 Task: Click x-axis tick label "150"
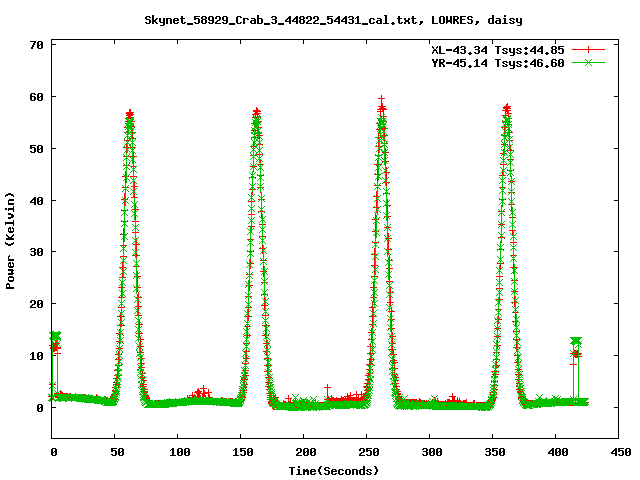(x=242, y=452)
